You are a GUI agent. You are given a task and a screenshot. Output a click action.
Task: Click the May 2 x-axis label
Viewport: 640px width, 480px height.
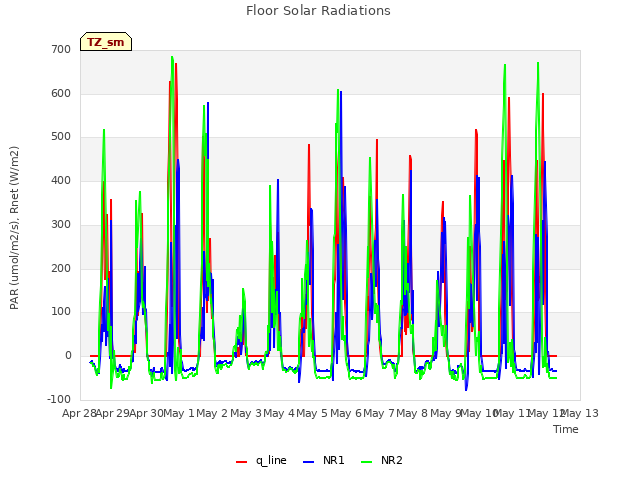pyautogui.click(x=212, y=413)
